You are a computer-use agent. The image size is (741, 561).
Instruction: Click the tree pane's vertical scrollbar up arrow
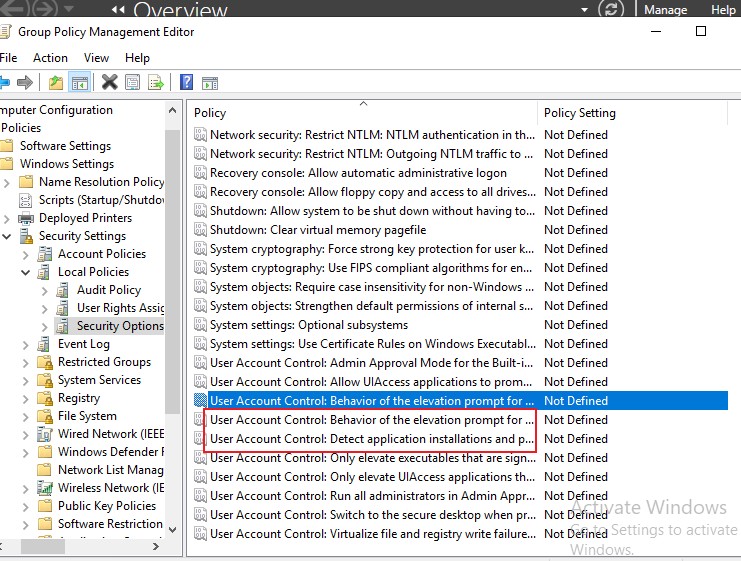click(172, 110)
